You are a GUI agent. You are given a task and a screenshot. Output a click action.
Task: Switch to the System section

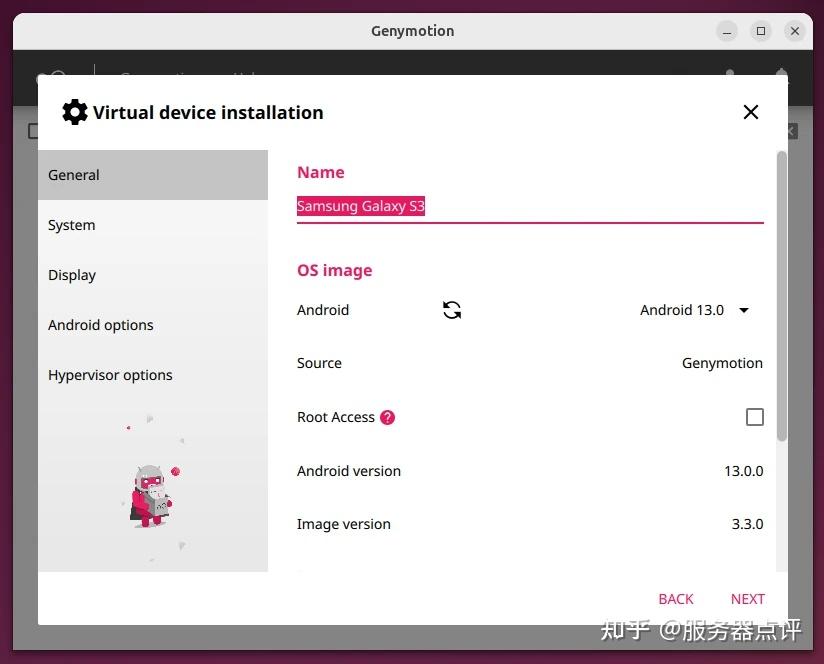pyautogui.click(x=71, y=225)
